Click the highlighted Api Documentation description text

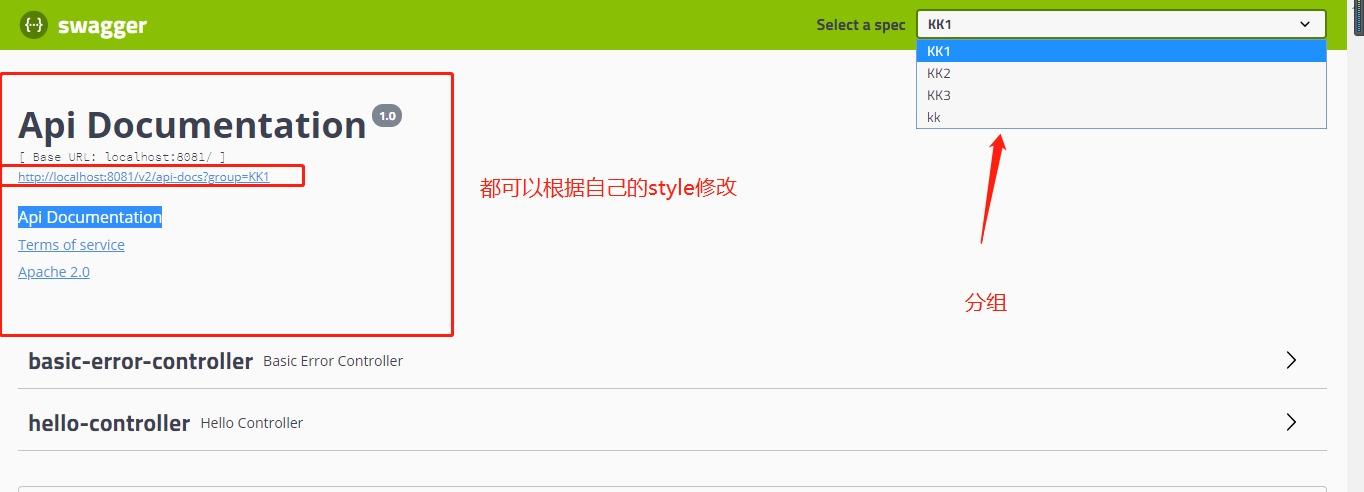(90, 217)
